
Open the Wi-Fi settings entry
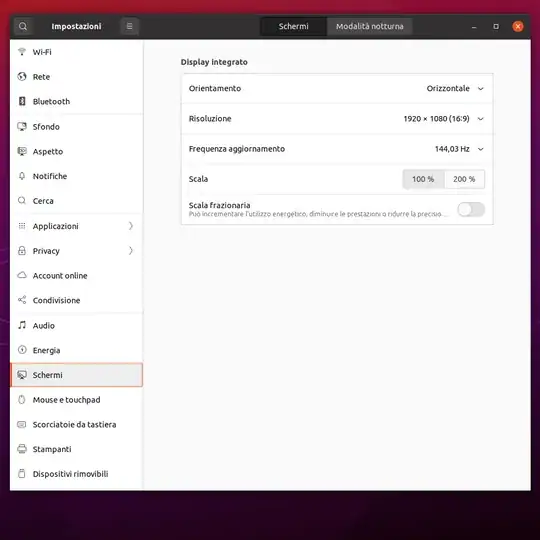[76, 52]
